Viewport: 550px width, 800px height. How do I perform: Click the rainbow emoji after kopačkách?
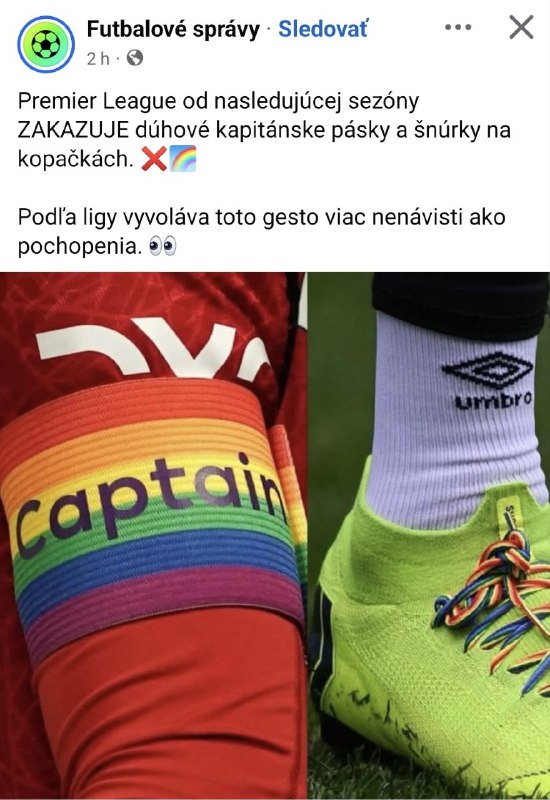click(183, 159)
